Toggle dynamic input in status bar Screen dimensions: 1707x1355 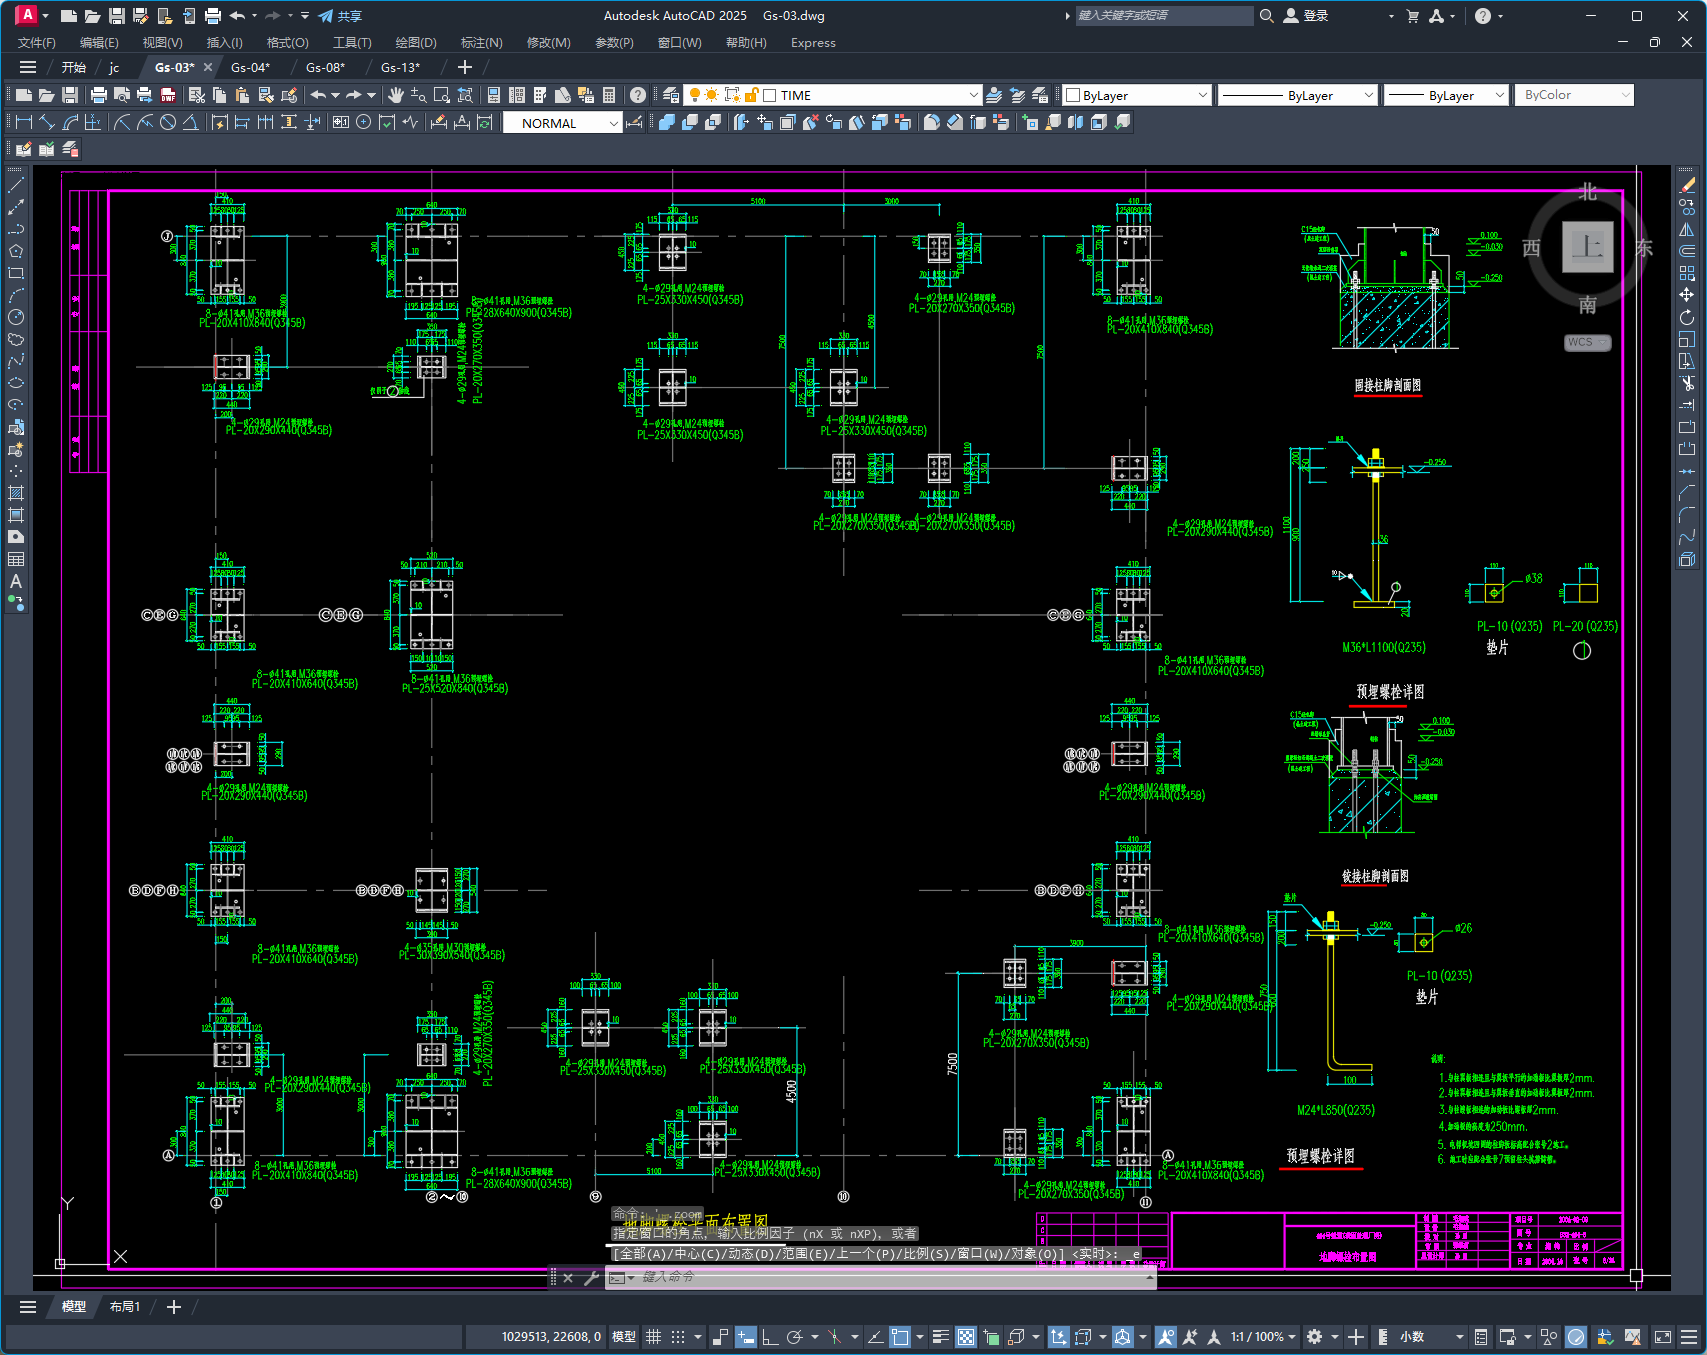746,1337
